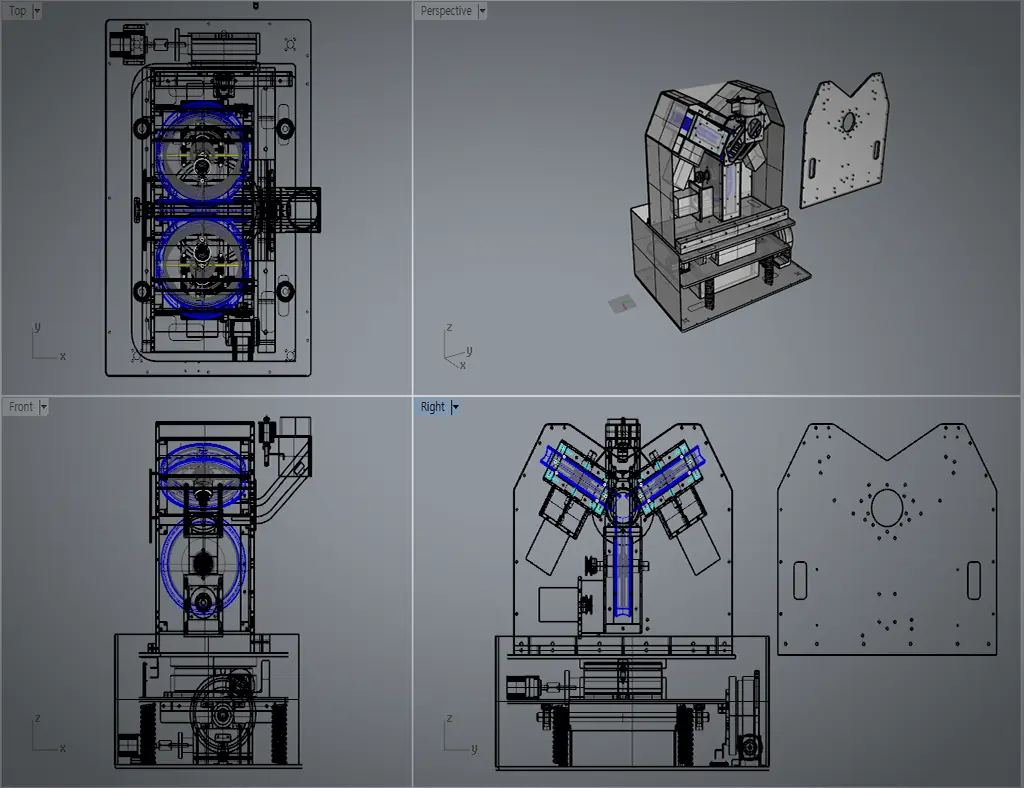The height and width of the screenshot is (788, 1024).
Task: Click the Right viewport menu arrow
Action: pyautogui.click(x=454, y=407)
